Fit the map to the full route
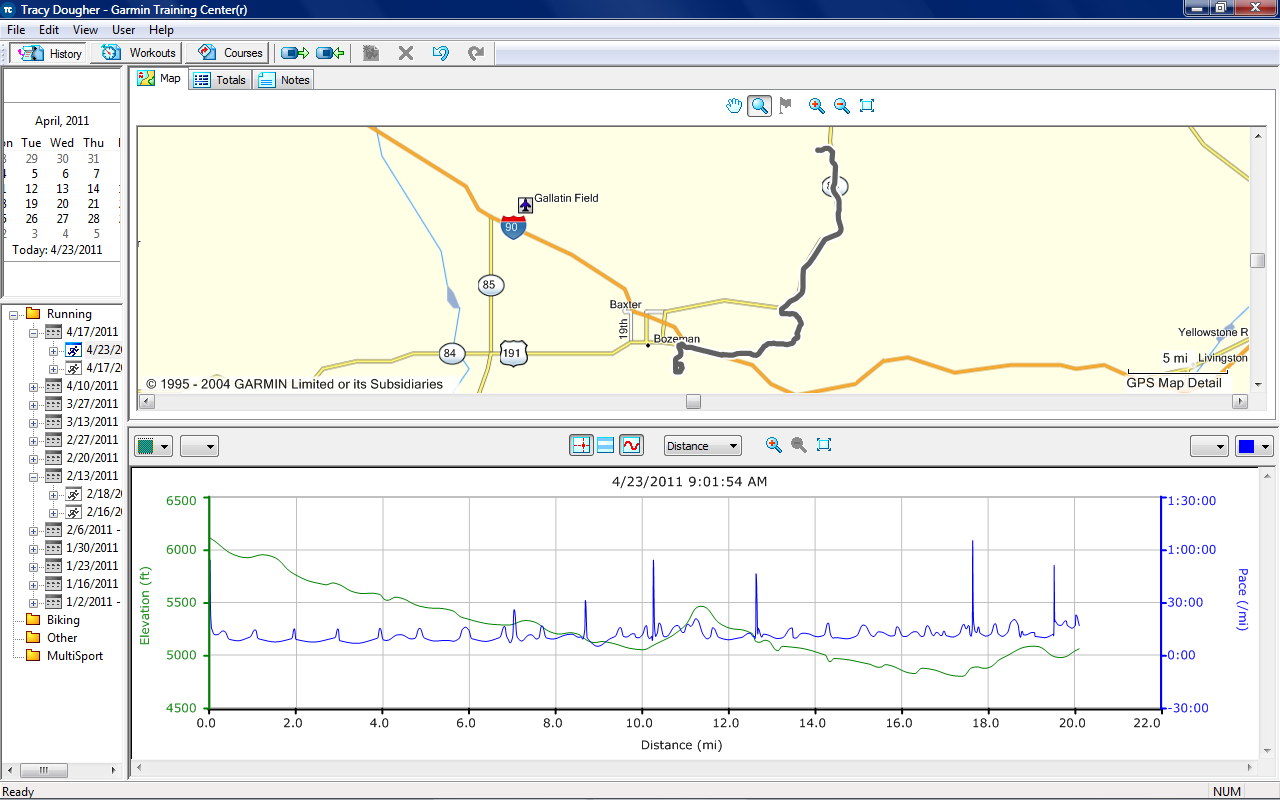Screen dimensions: 1280x800 (x=867, y=105)
